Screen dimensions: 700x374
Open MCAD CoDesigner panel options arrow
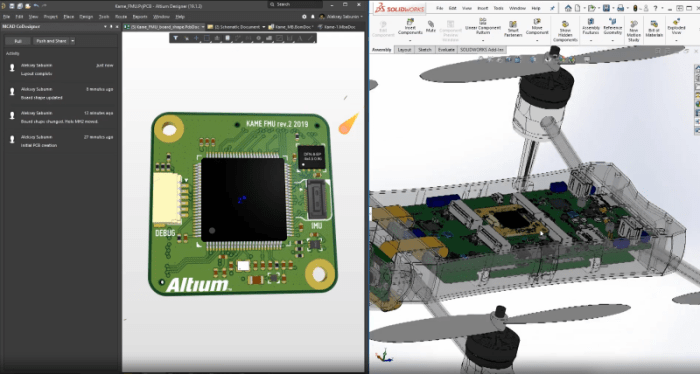105,27
